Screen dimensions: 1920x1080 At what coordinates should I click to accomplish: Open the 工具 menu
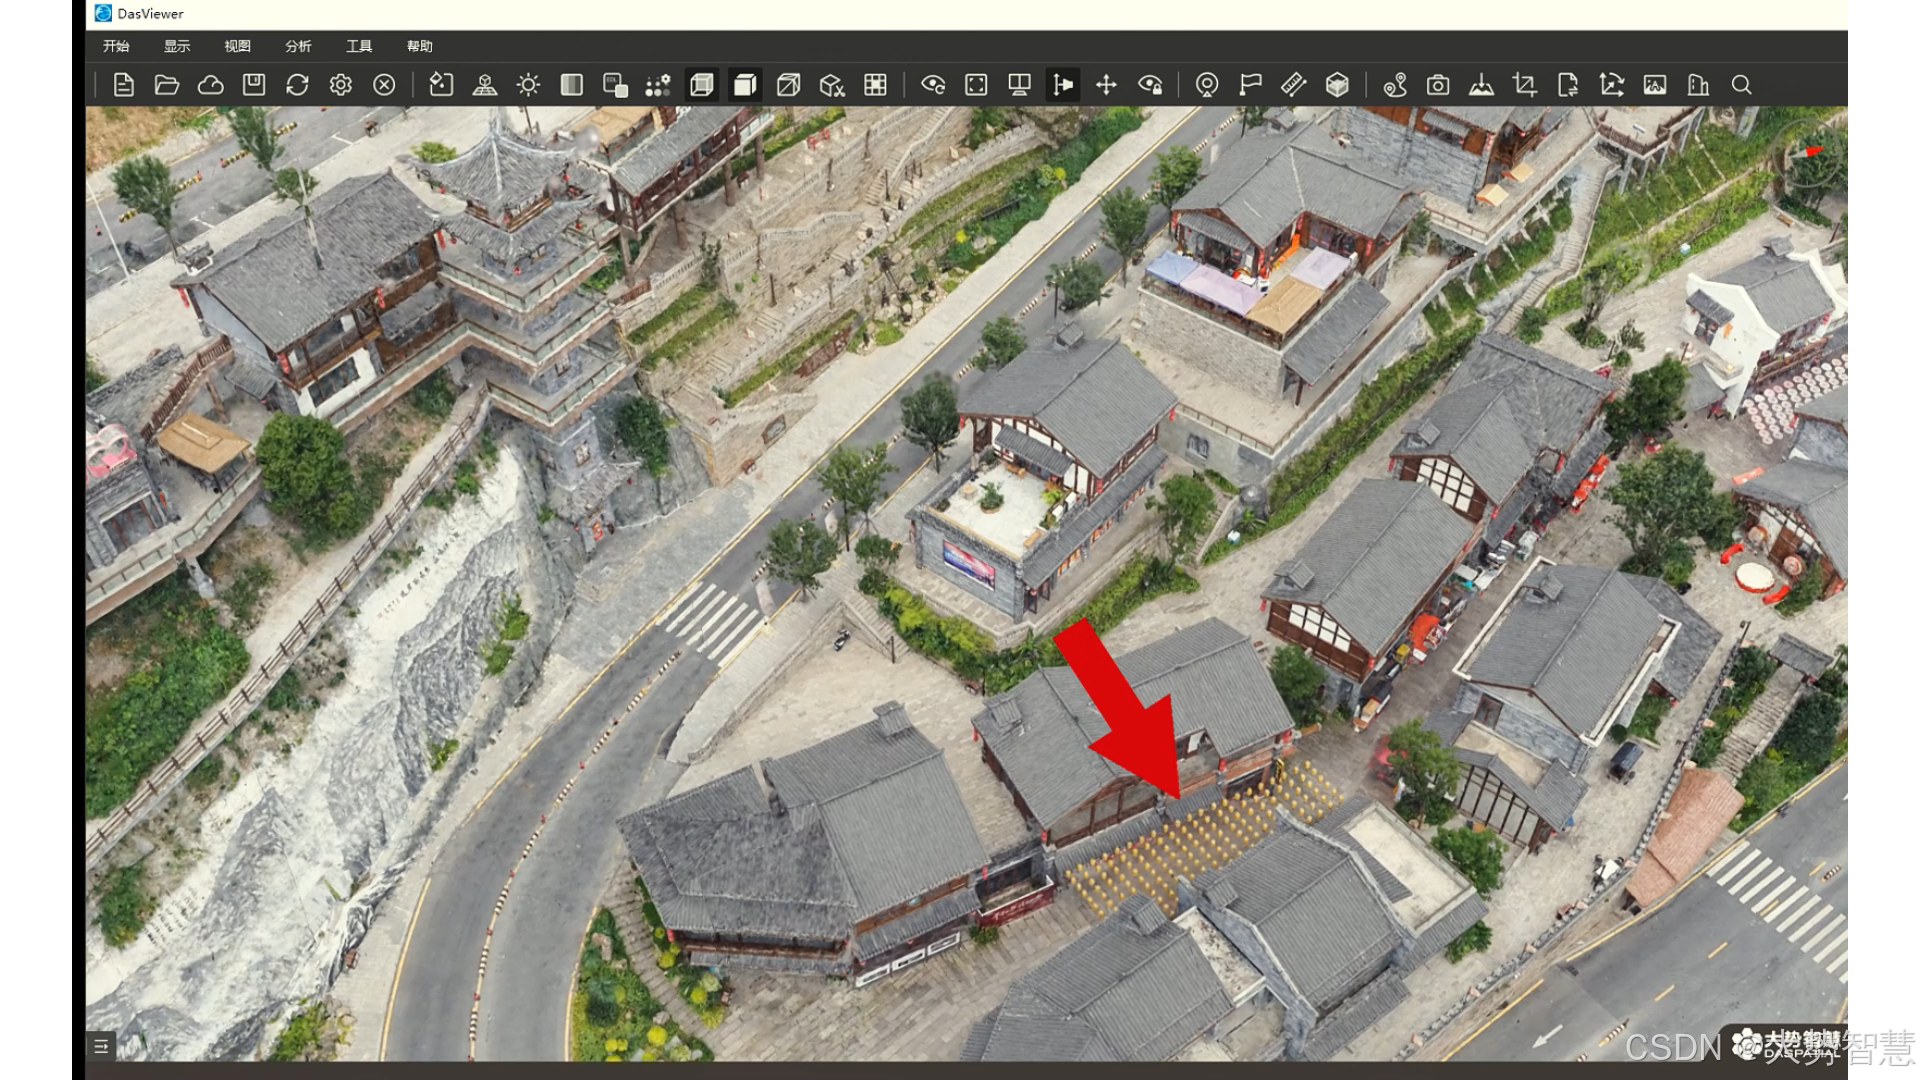359,46
